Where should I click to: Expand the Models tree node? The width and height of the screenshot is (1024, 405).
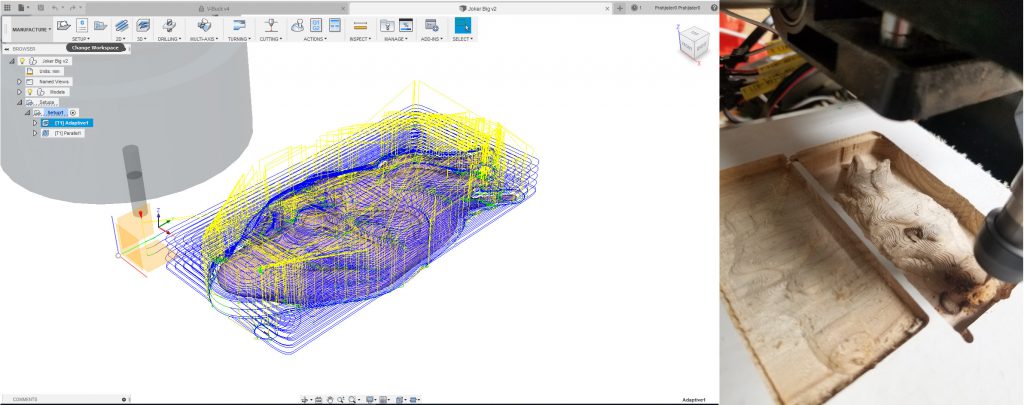(x=20, y=92)
